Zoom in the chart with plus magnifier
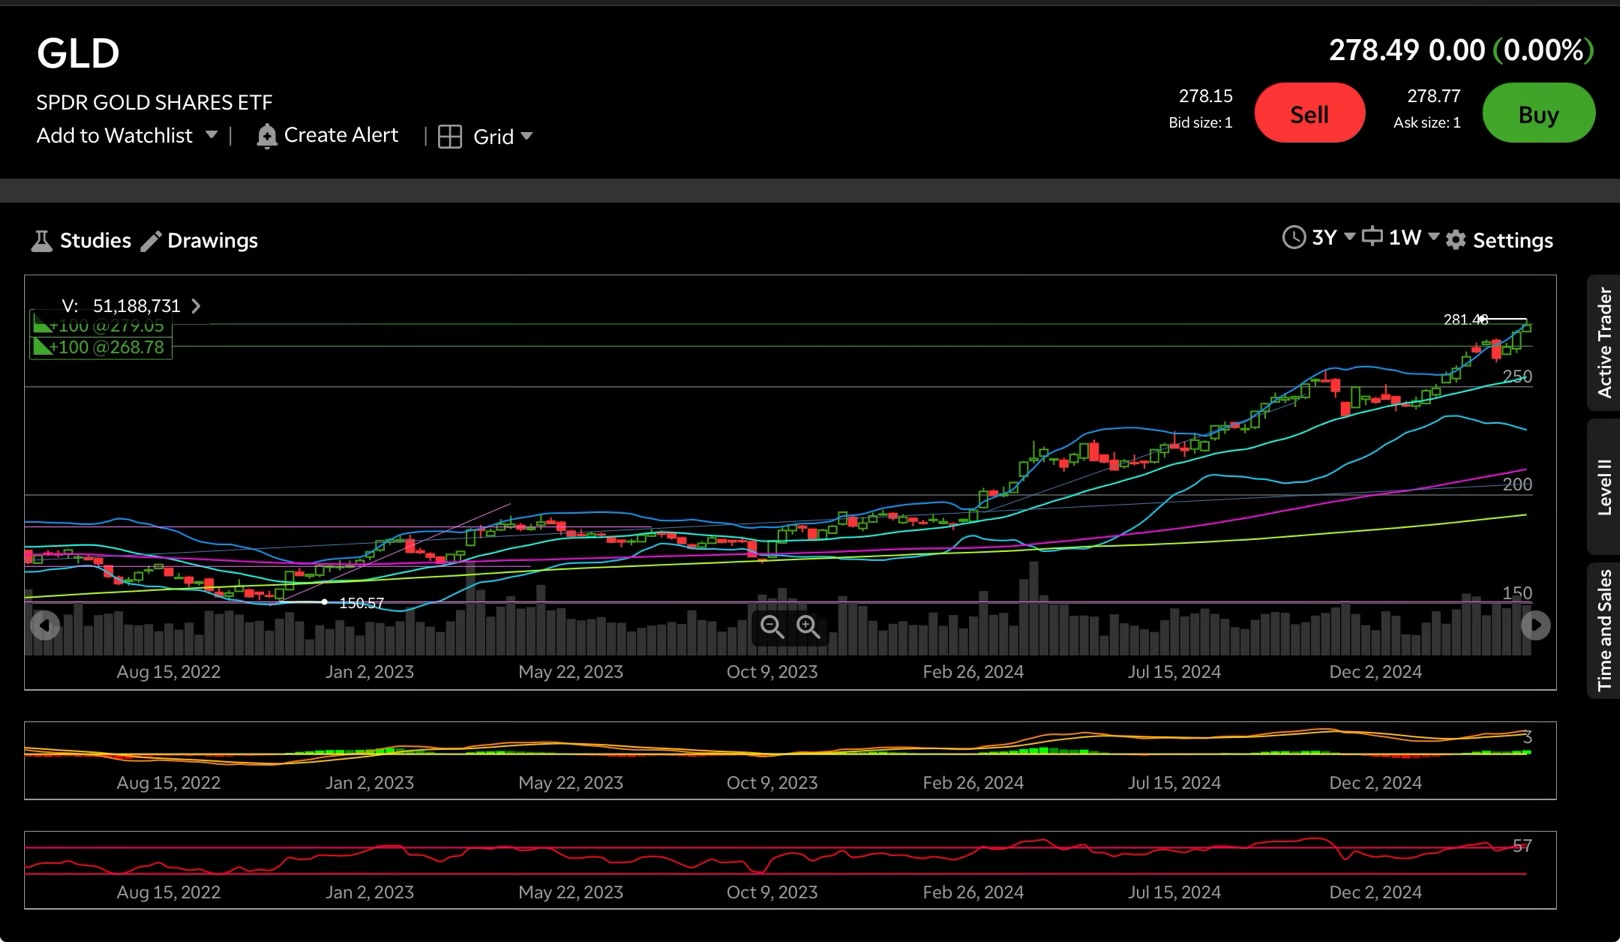 [x=808, y=627]
